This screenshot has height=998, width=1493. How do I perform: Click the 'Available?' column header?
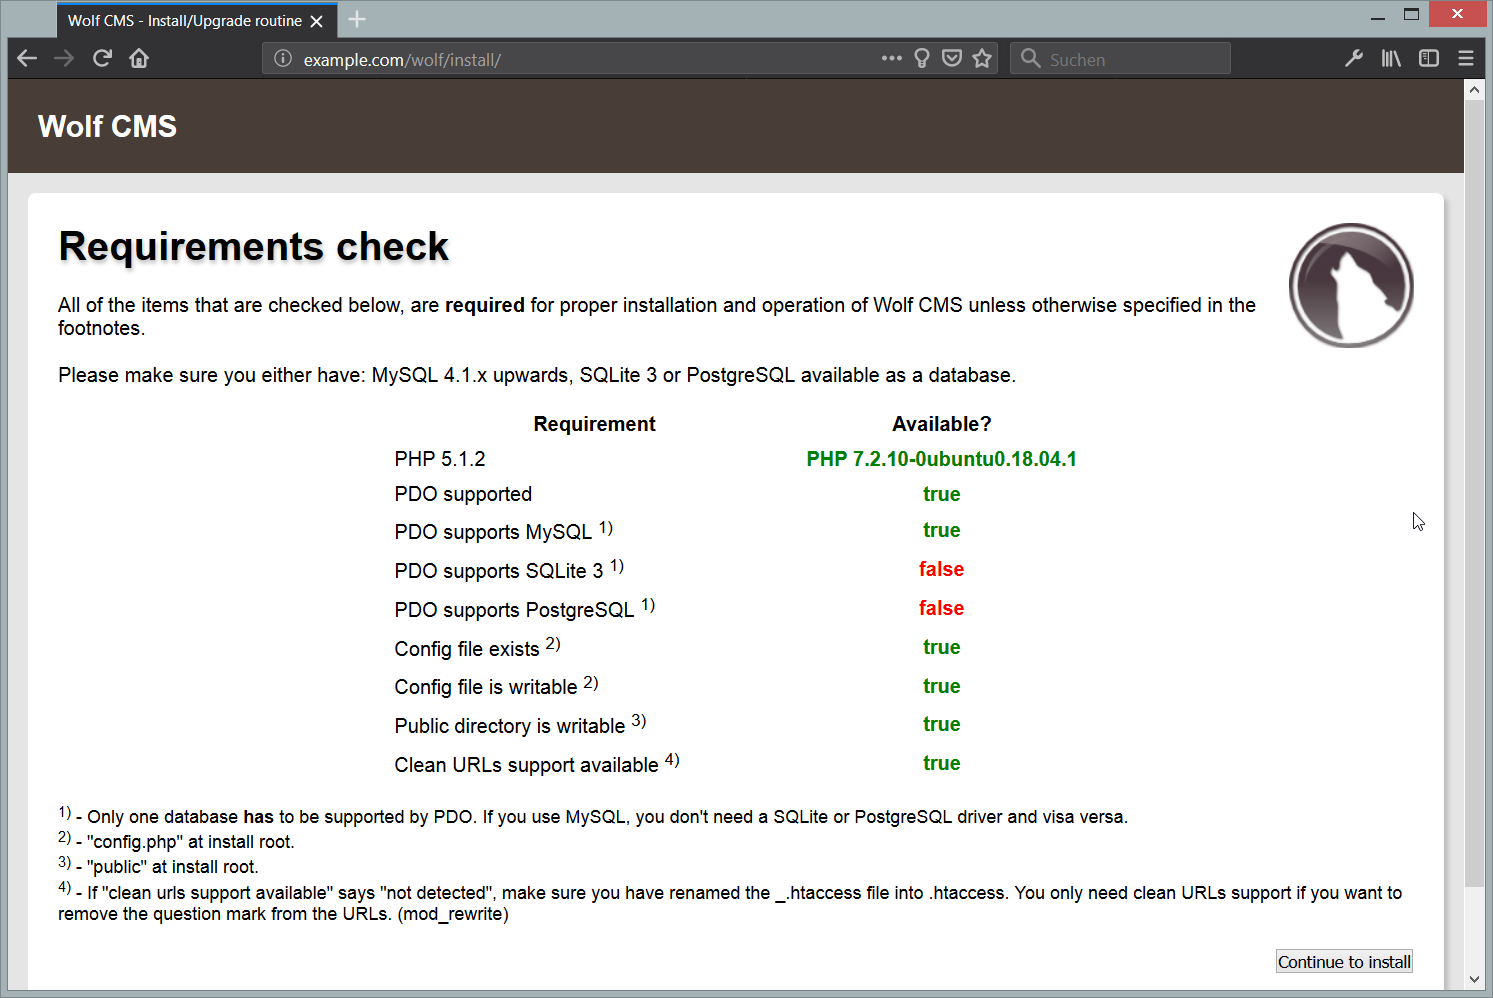941,424
